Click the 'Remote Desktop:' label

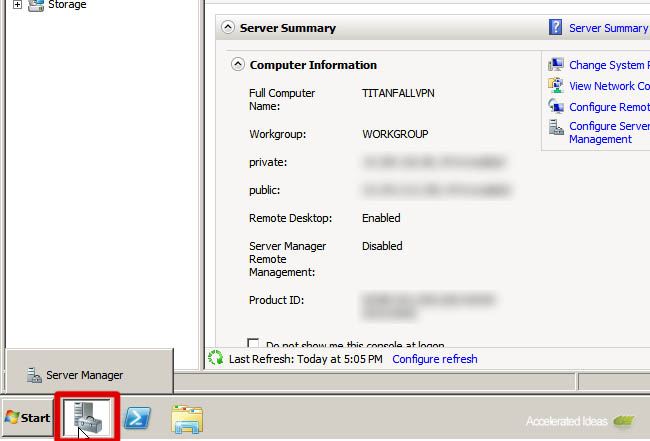290,218
